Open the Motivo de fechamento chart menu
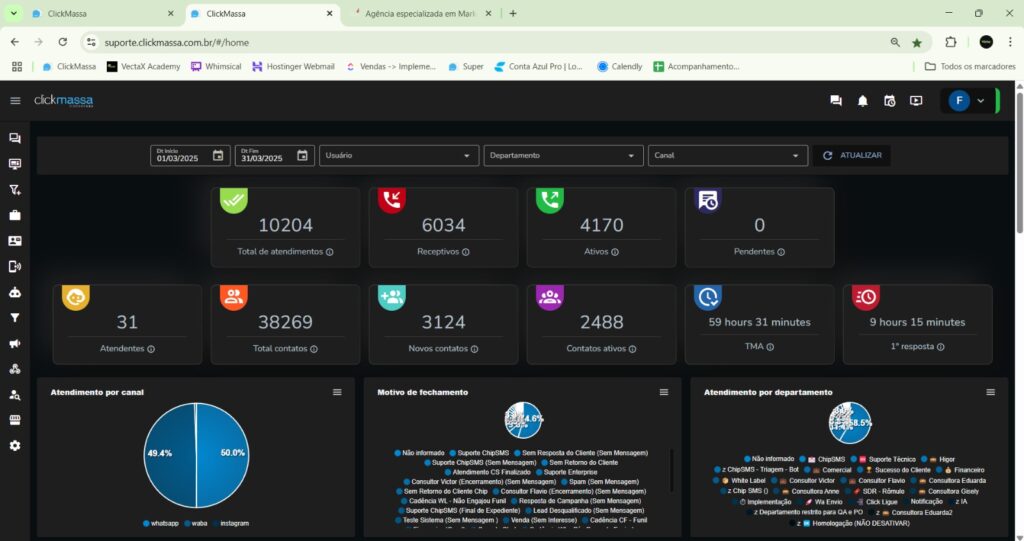The height and width of the screenshot is (541, 1024). 664,392
